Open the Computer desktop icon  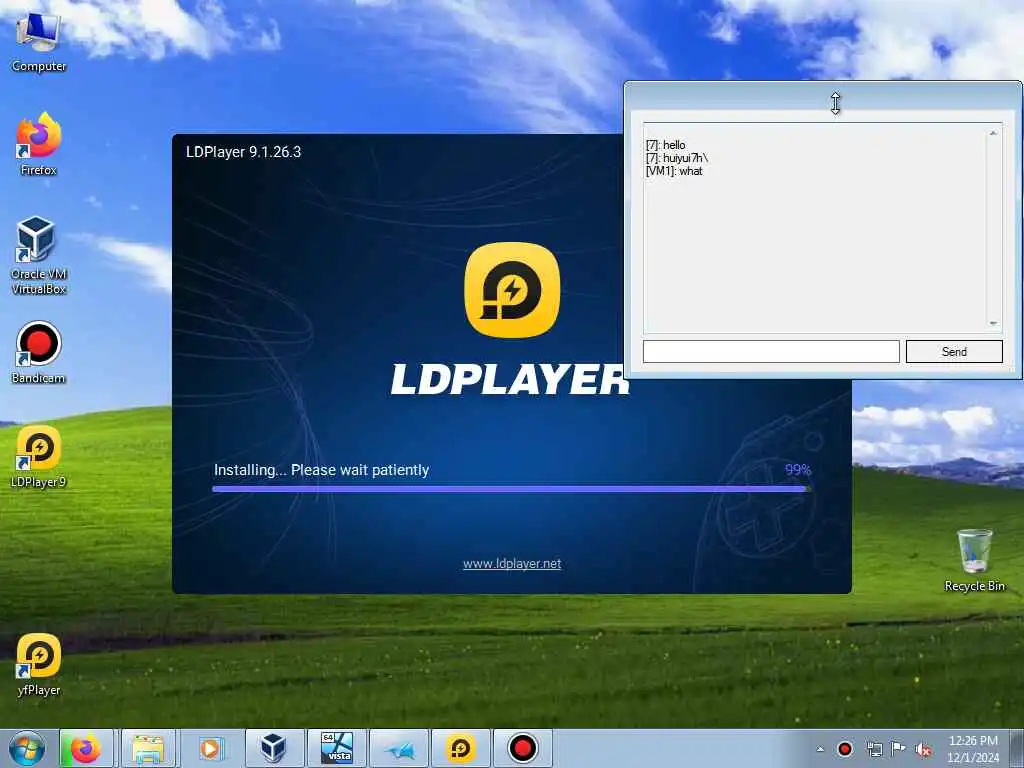coord(39,42)
